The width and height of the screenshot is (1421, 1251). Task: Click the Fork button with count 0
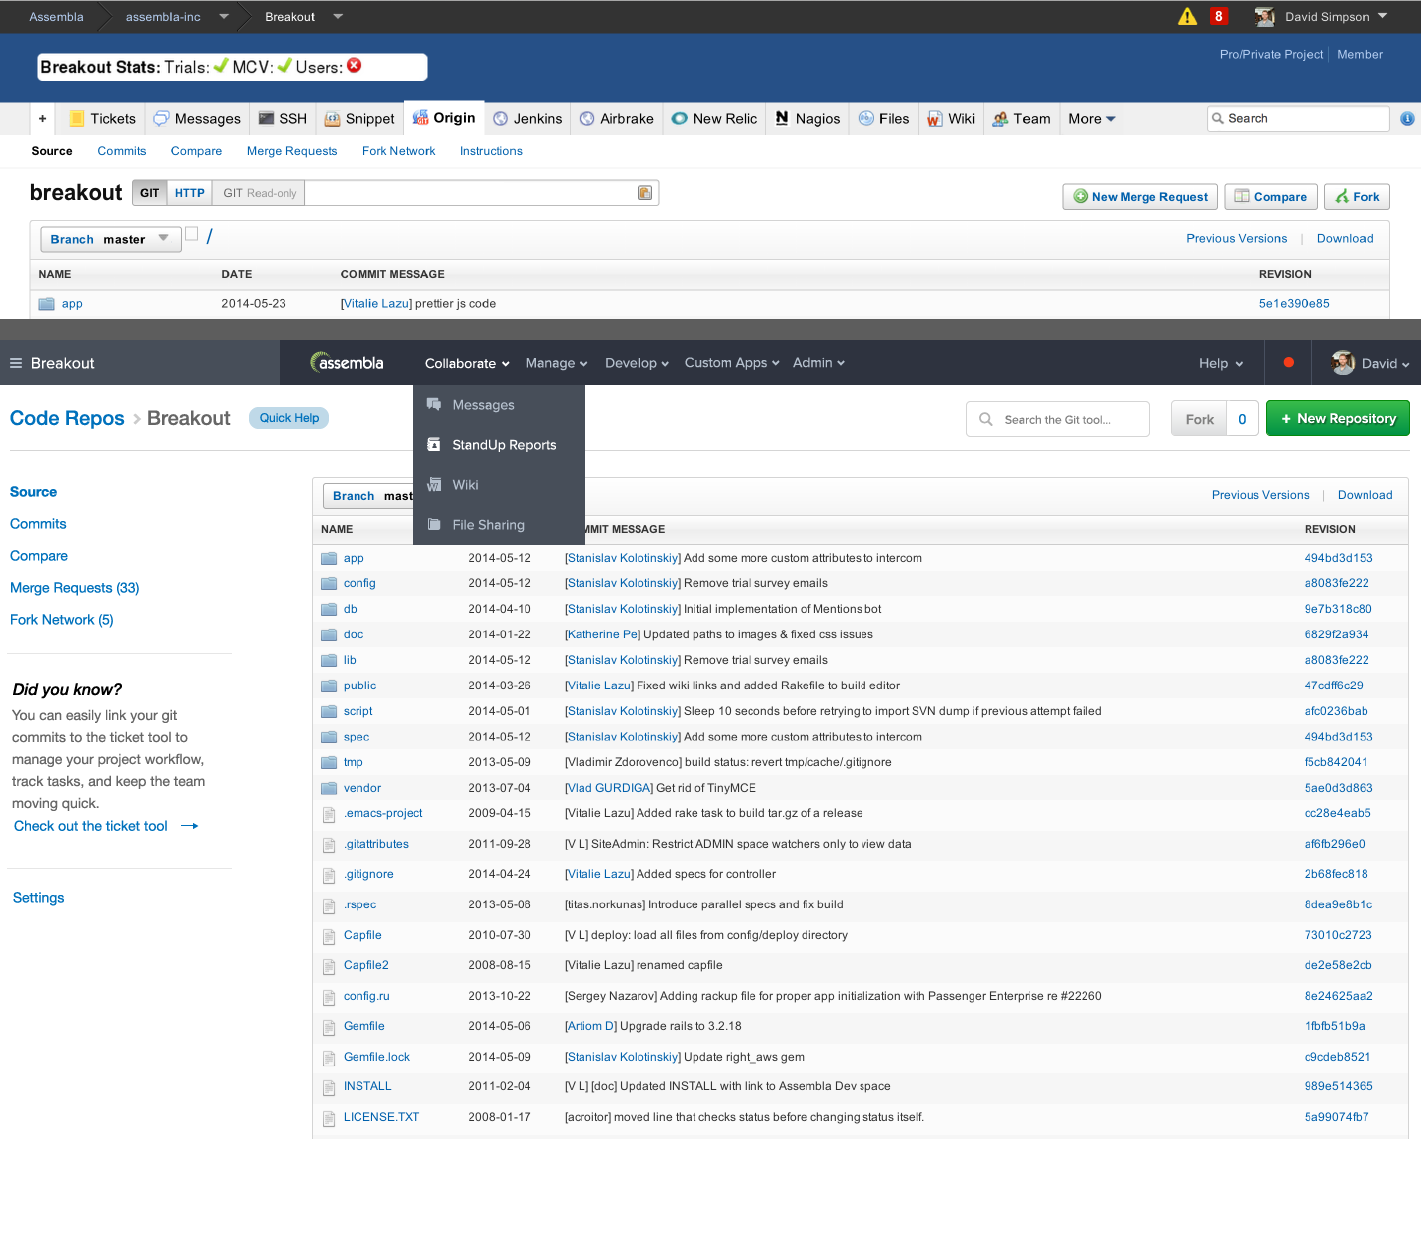pyautogui.click(x=1214, y=419)
